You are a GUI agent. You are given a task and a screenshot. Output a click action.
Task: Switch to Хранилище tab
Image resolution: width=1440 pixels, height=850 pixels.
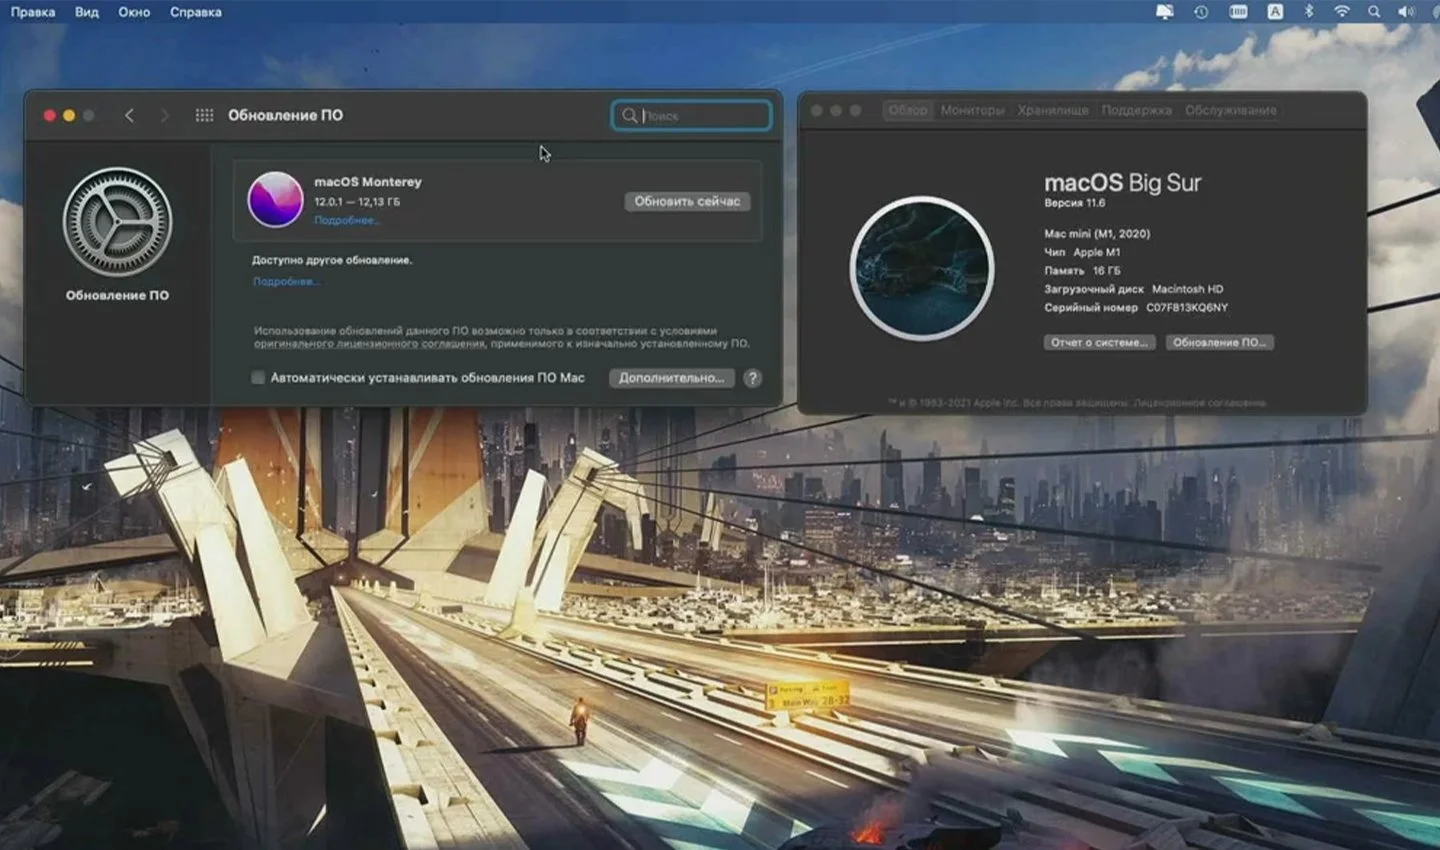[x=1053, y=110]
